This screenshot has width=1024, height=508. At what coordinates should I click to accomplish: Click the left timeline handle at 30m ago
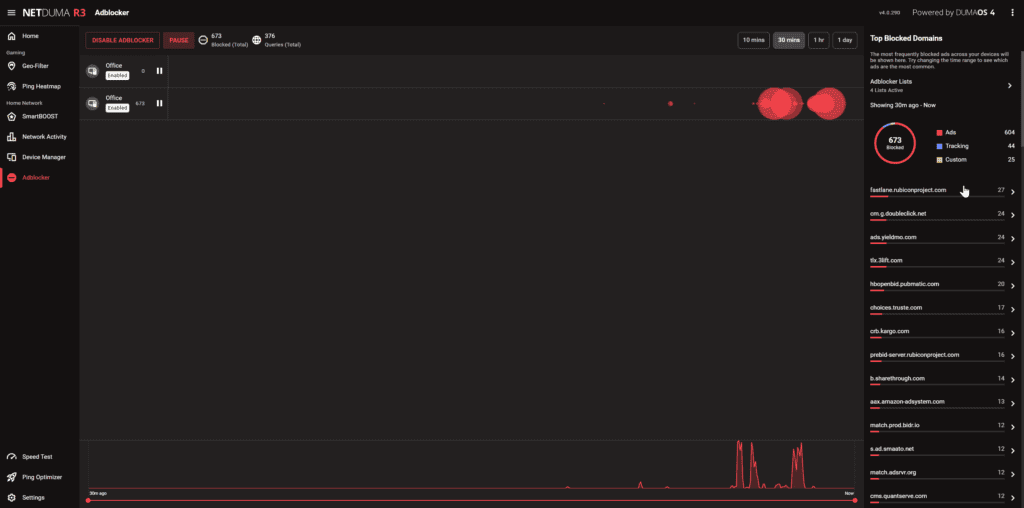click(89, 500)
